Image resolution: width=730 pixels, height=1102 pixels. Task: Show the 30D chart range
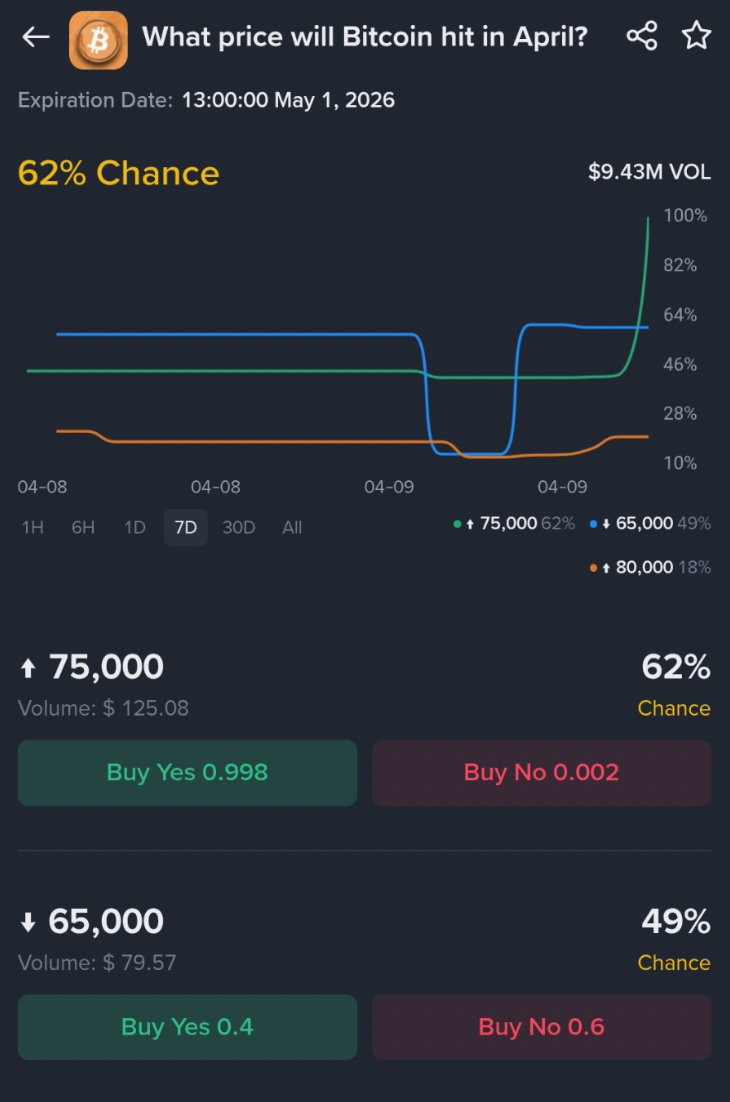[x=239, y=527]
